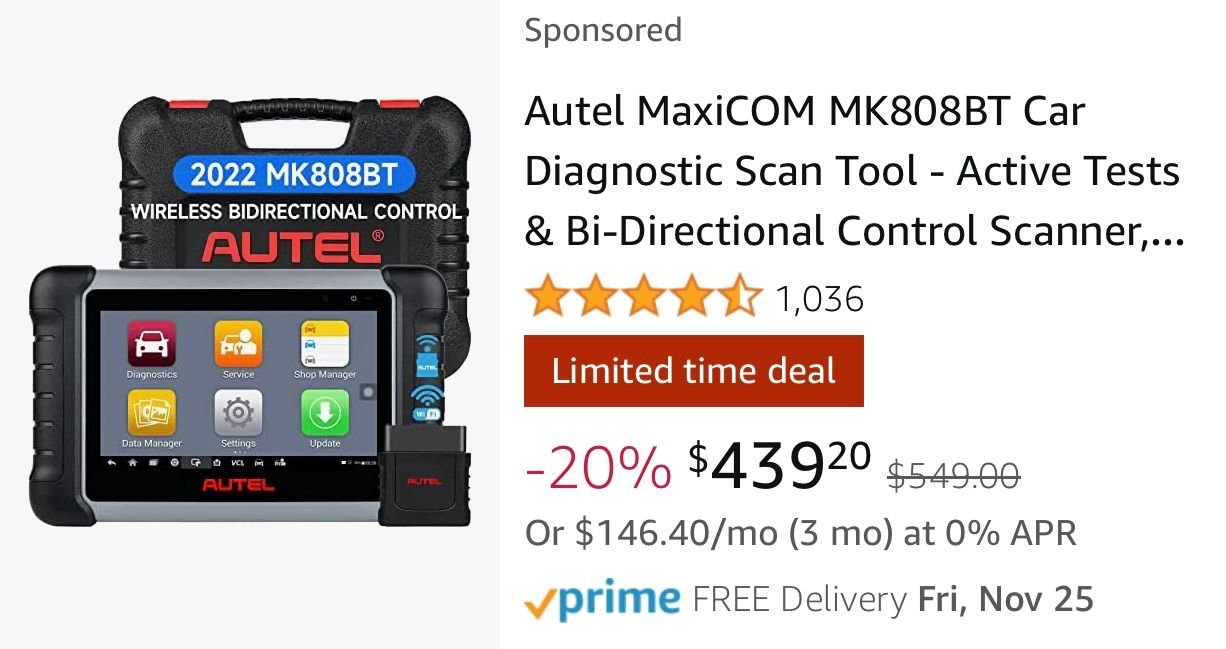Select the Shop Manager icon
Image resolution: width=1226 pixels, height=649 pixels.
pyautogui.click(x=325, y=343)
